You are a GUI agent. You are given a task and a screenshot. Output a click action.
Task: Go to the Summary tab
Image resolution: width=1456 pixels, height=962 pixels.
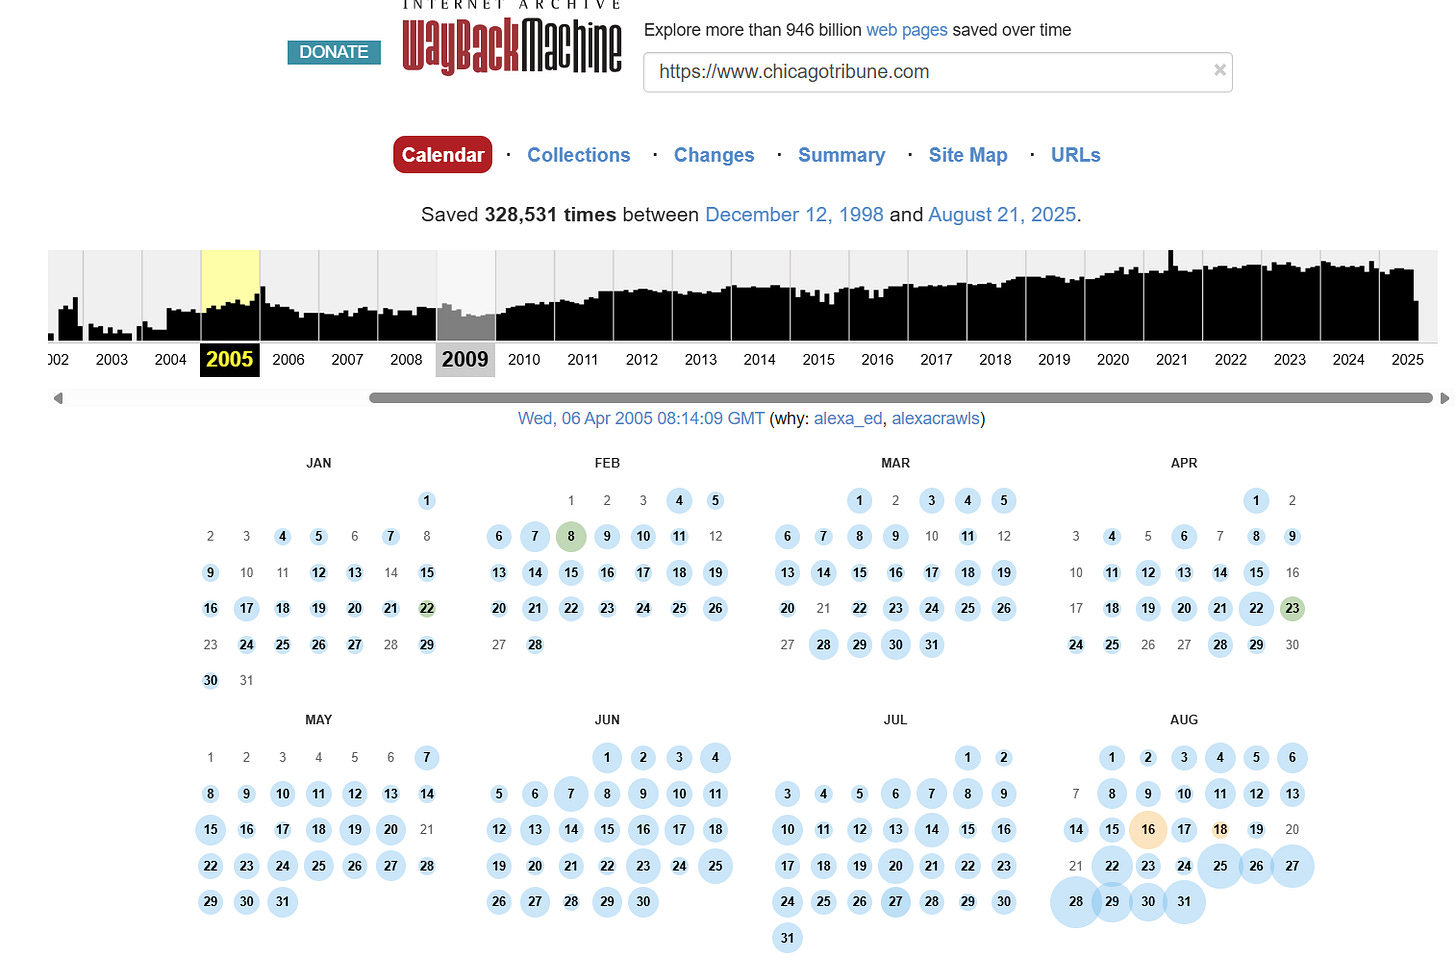click(x=841, y=155)
